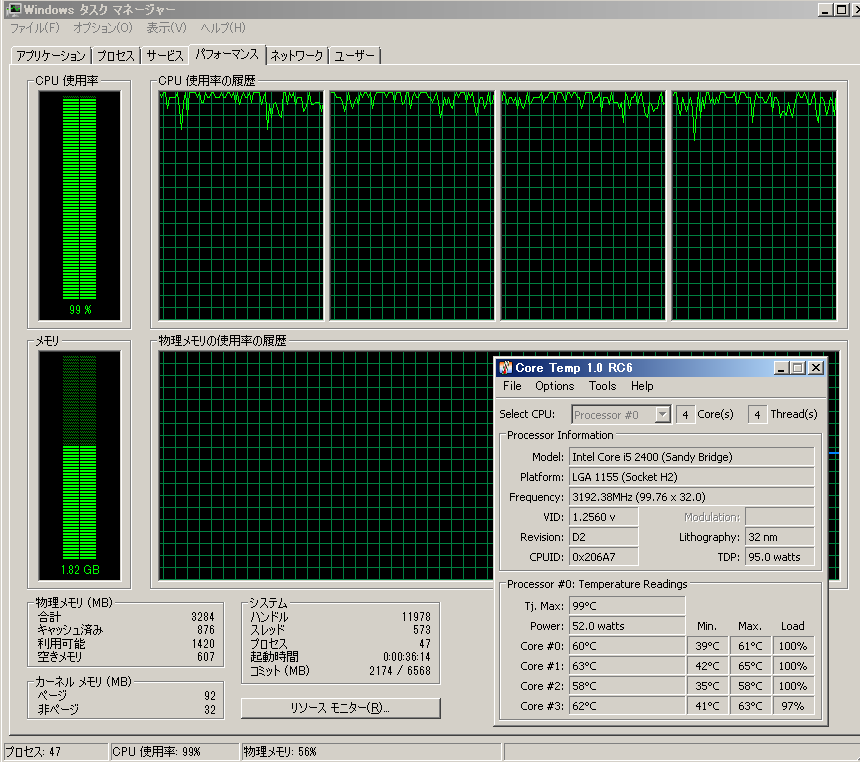
Task: Switch to the アプリケーション tab
Action: 50,55
